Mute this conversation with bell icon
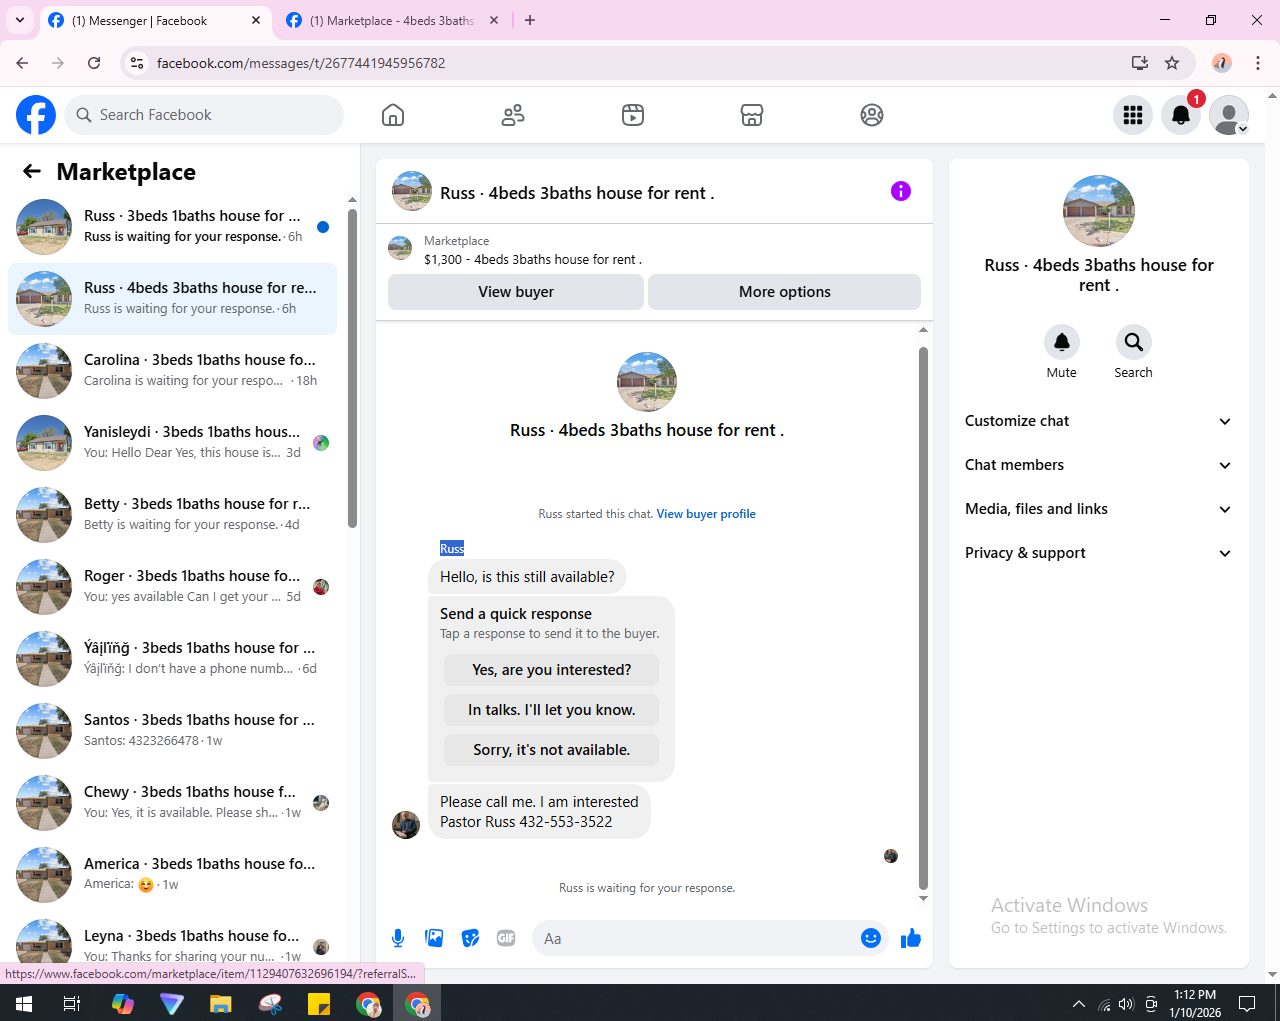The width and height of the screenshot is (1280, 1021). (x=1062, y=342)
